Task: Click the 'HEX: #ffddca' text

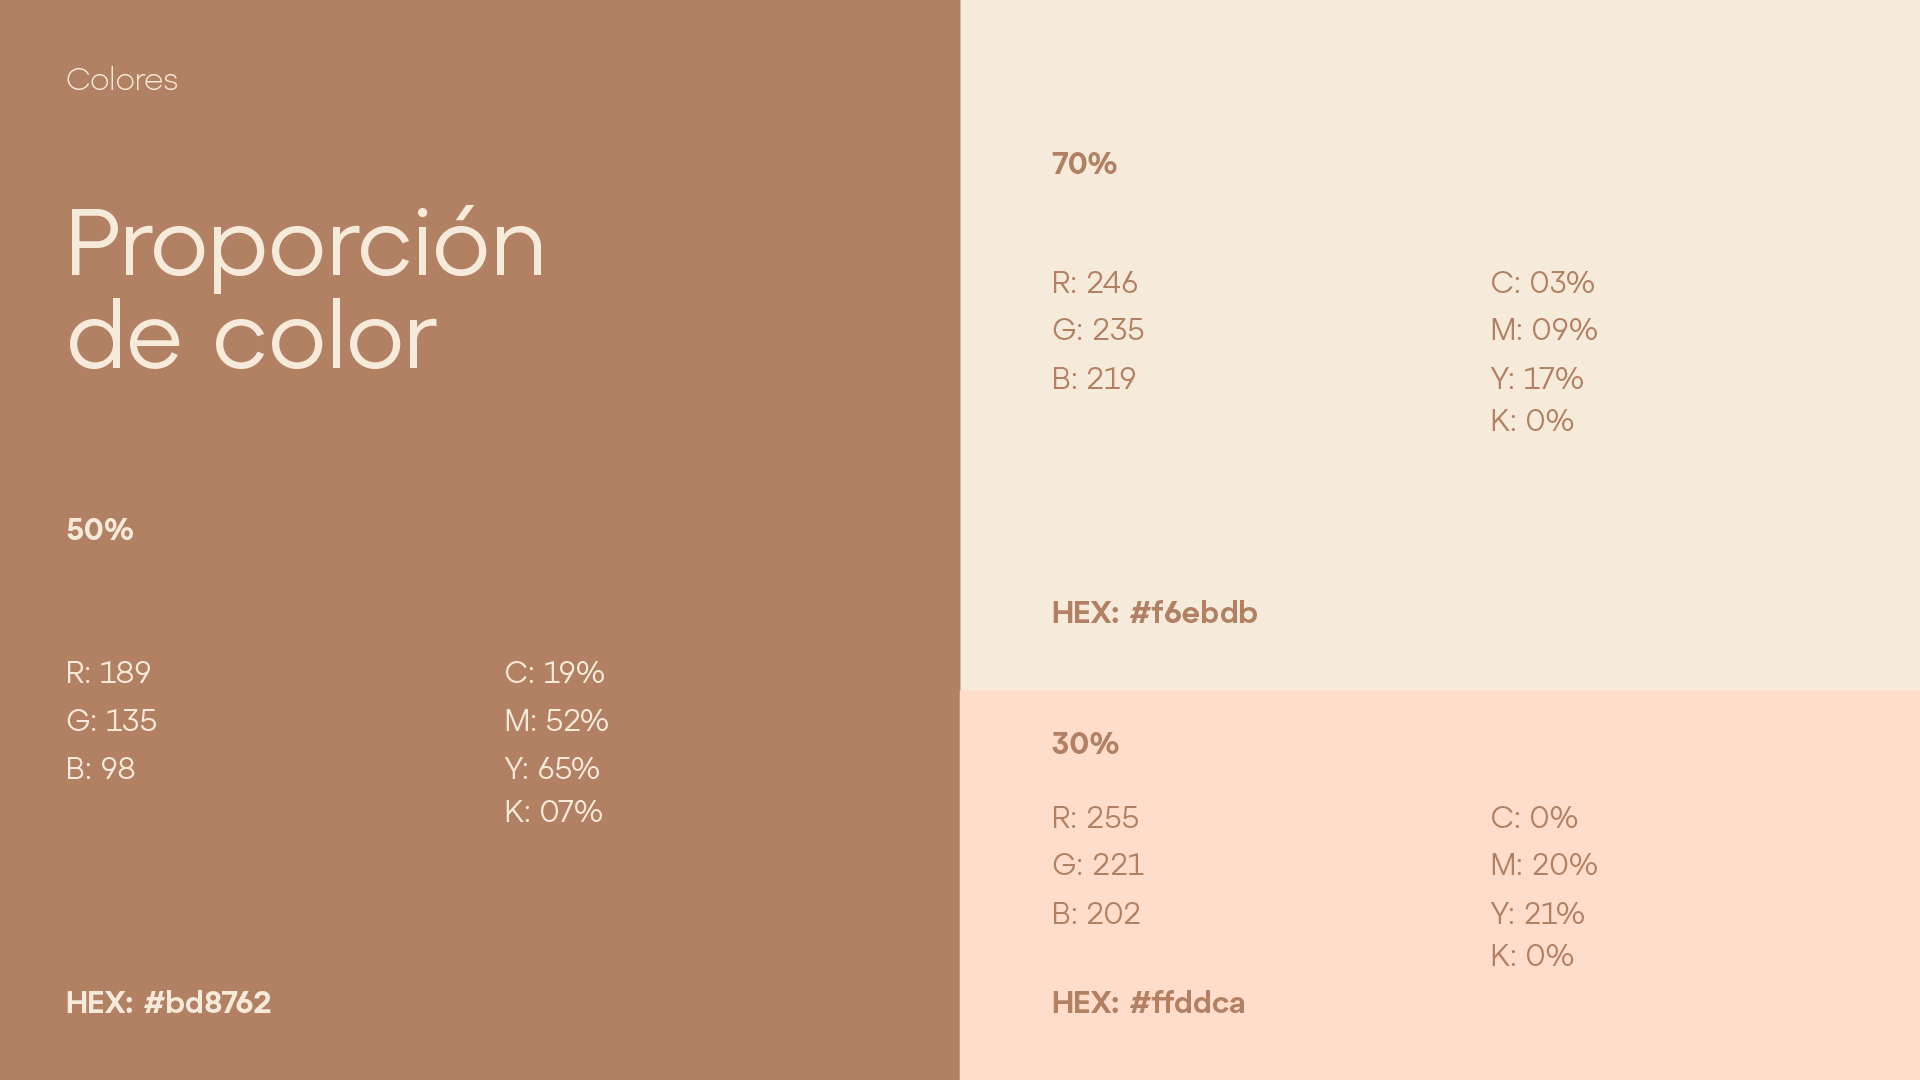Action: point(1148,1003)
